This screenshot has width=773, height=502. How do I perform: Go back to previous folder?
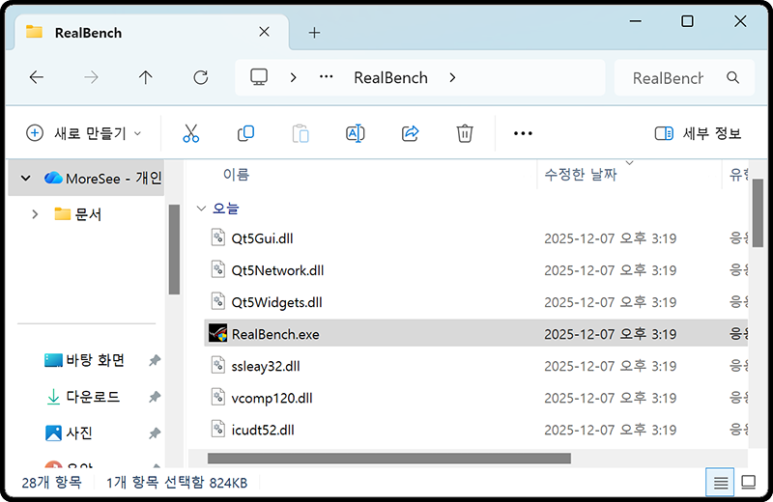tap(36, 77)
